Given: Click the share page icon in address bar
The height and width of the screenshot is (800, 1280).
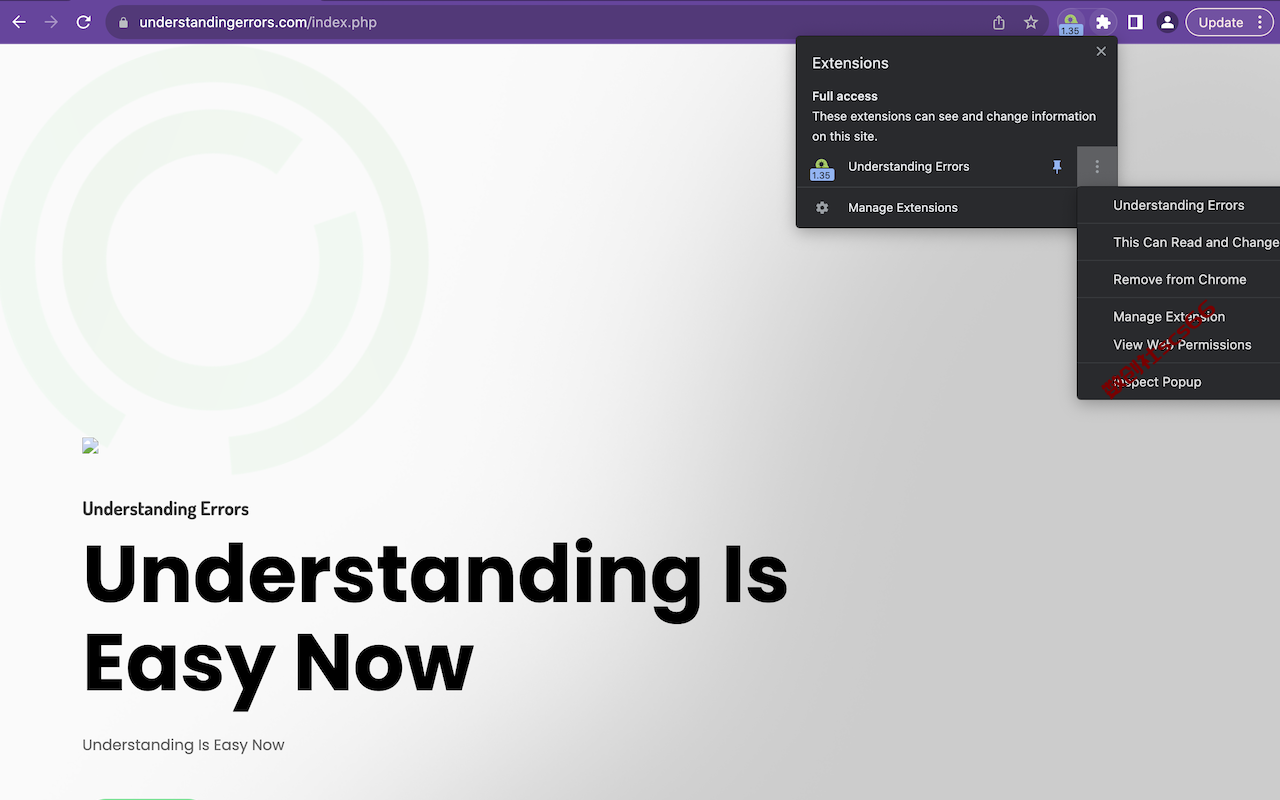Looking at the screenshot, I should pos(999,22).
